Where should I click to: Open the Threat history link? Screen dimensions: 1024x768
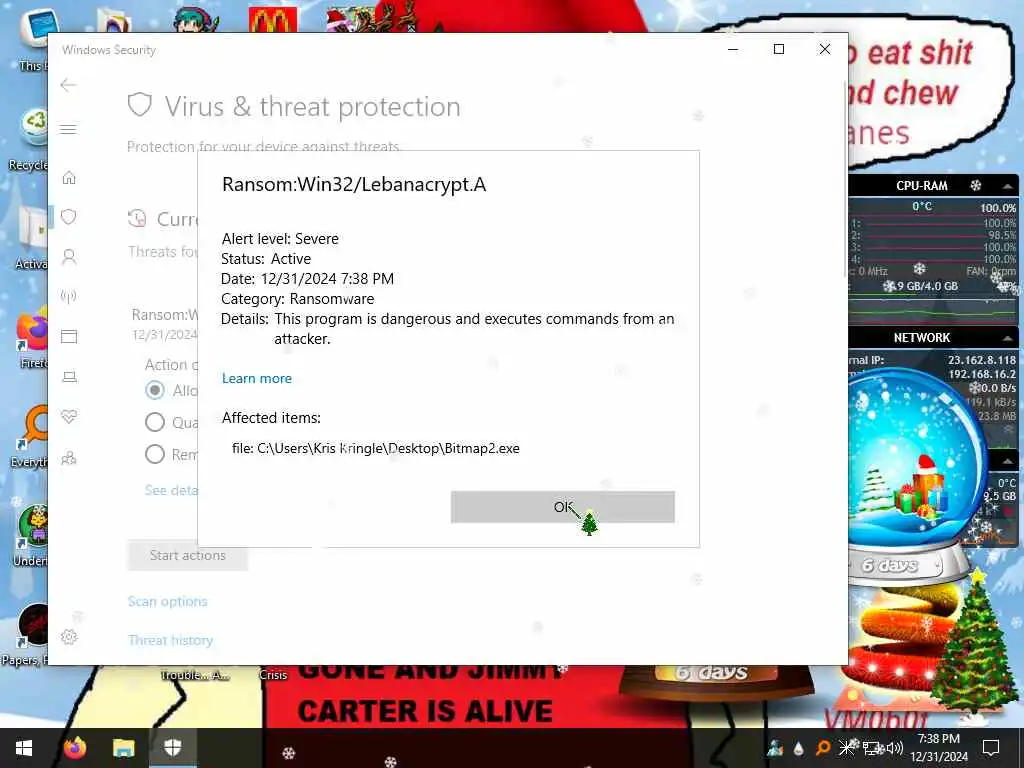click(x=170, y=640)
